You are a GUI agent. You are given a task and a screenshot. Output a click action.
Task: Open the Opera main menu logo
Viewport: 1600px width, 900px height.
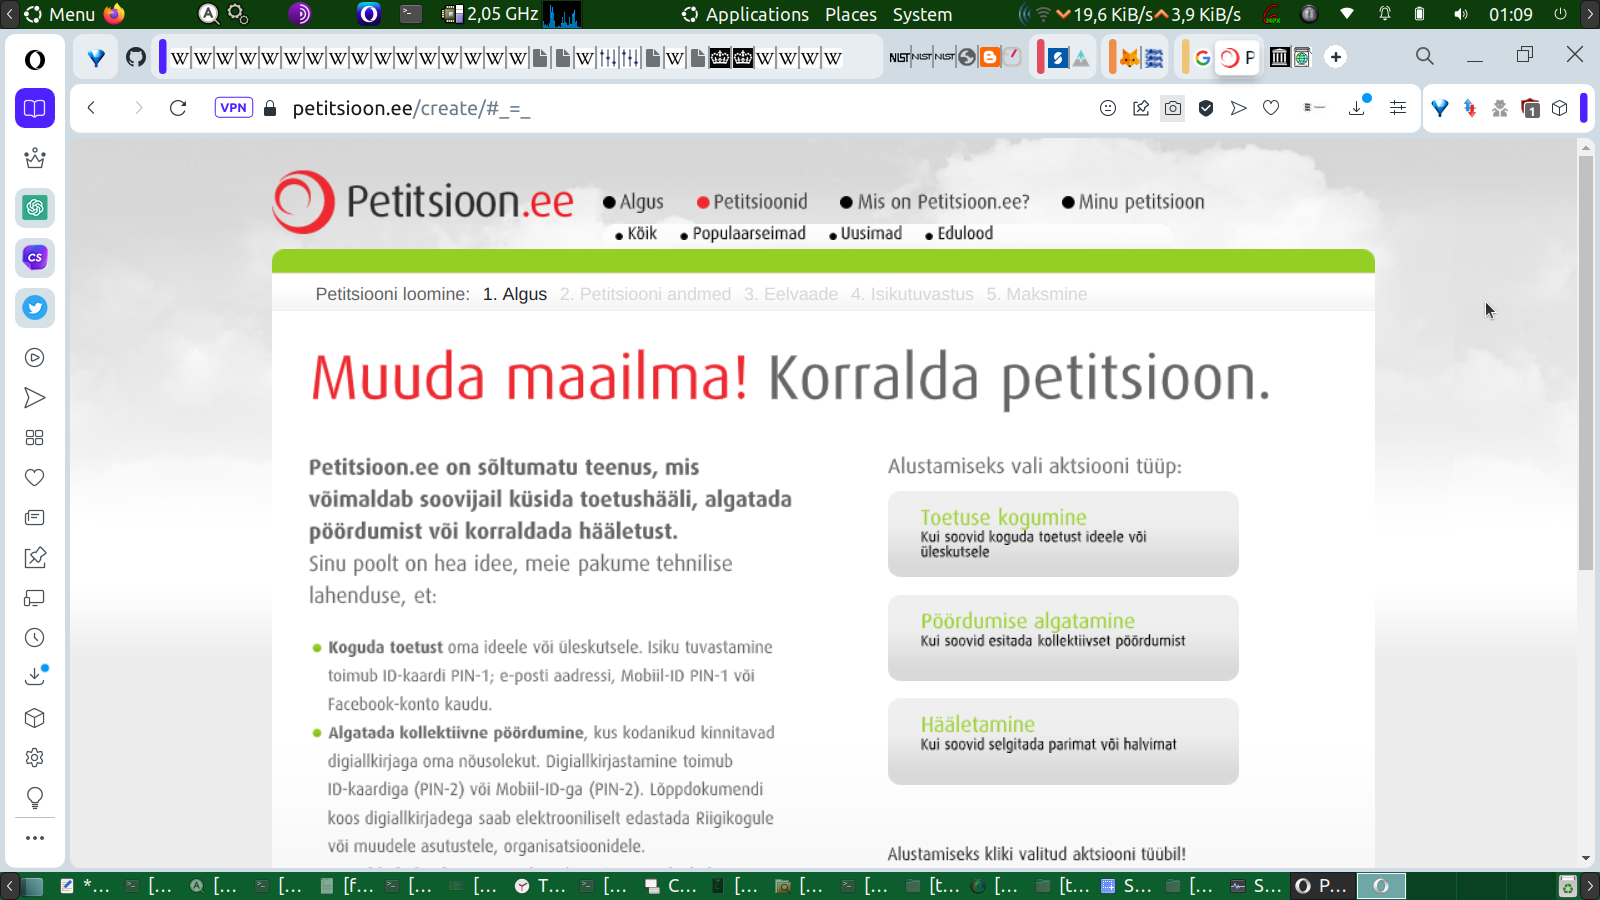click(35, 60)
